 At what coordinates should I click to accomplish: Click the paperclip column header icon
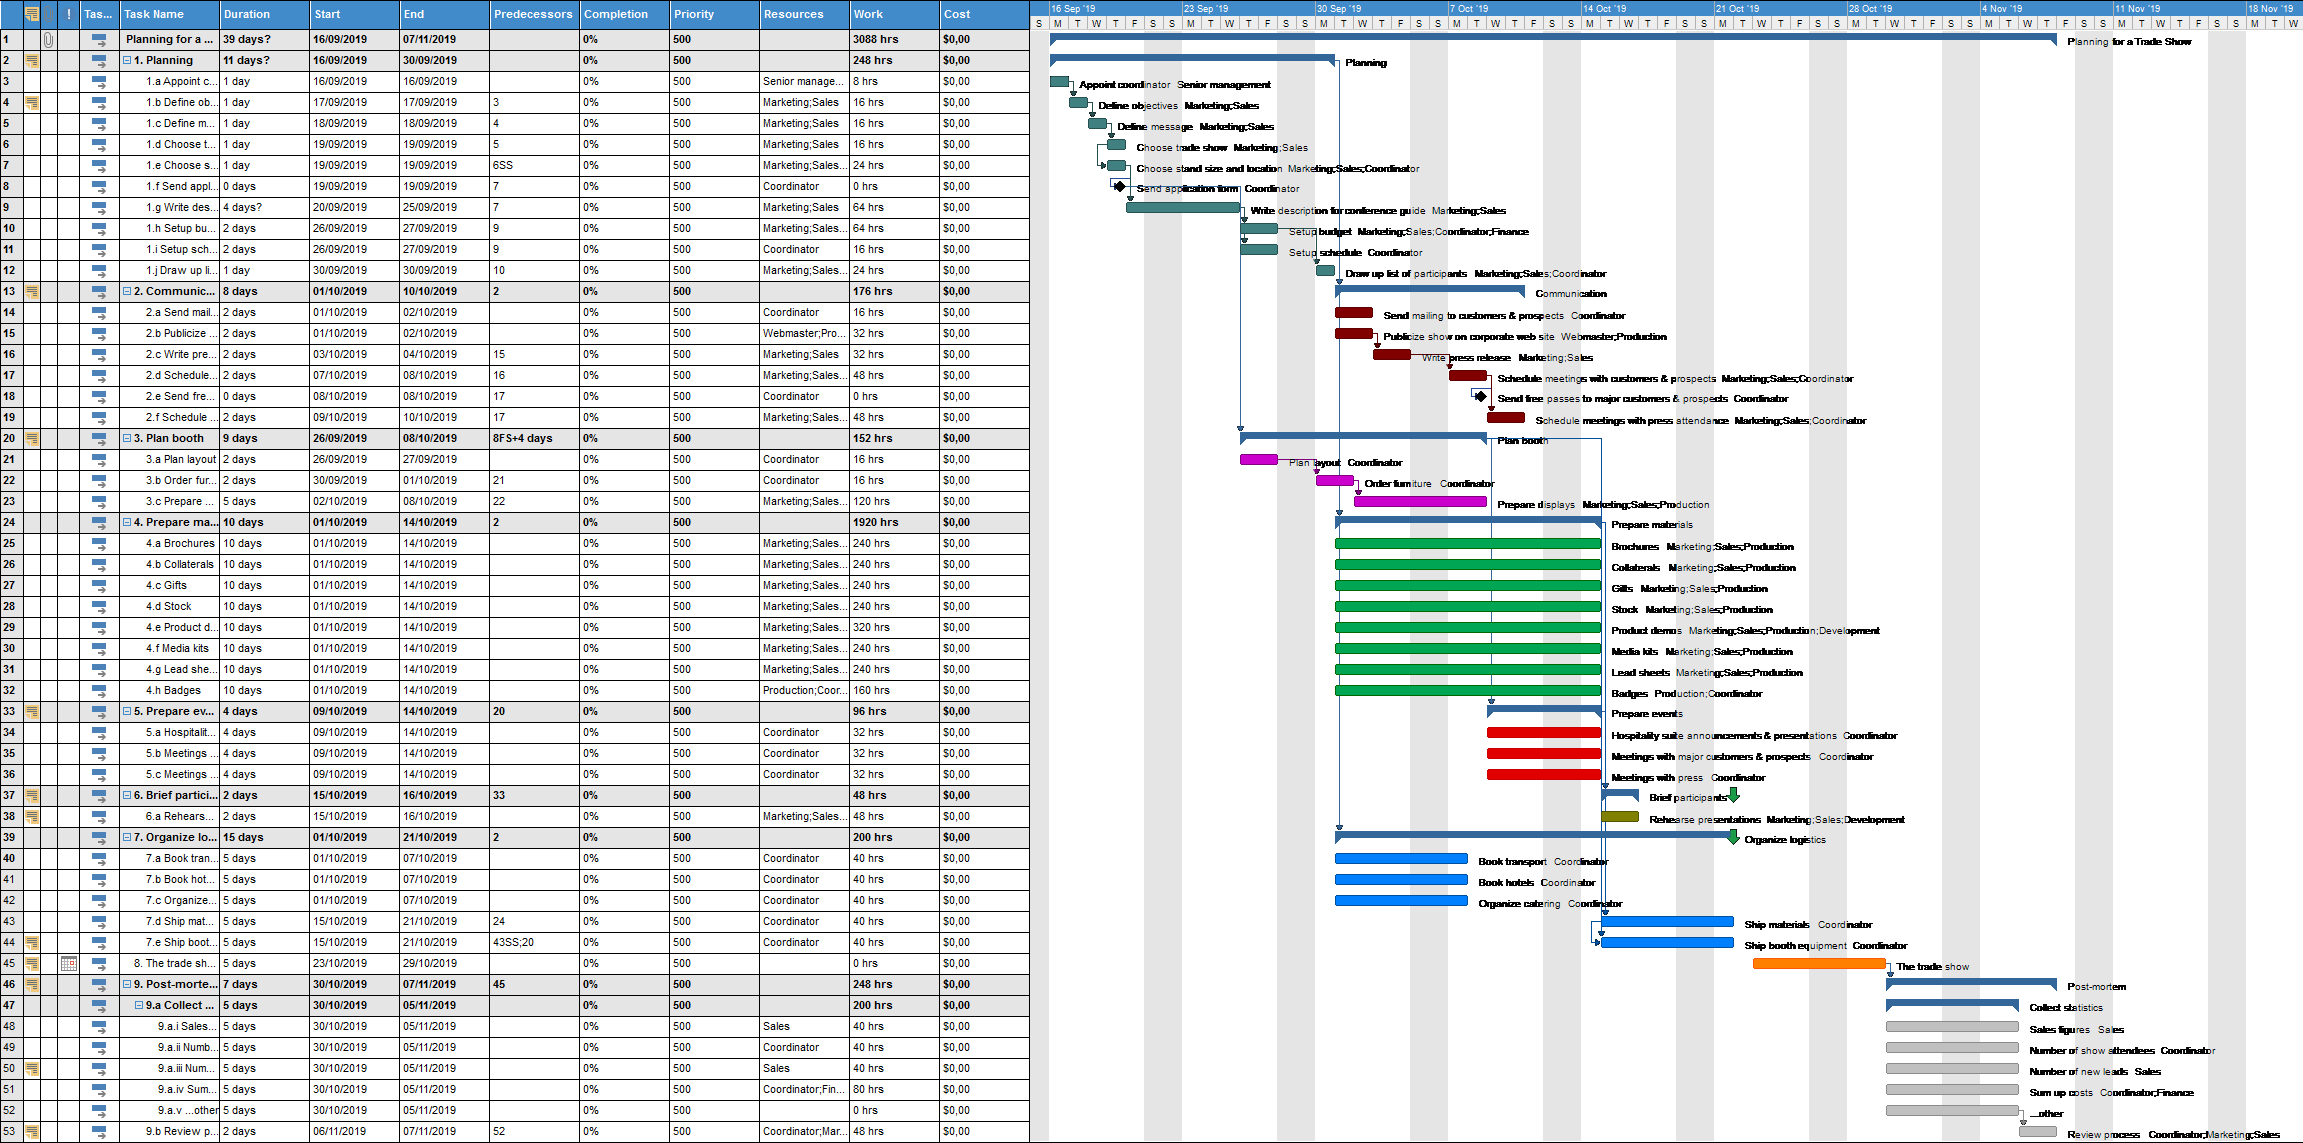click(49, 14)
